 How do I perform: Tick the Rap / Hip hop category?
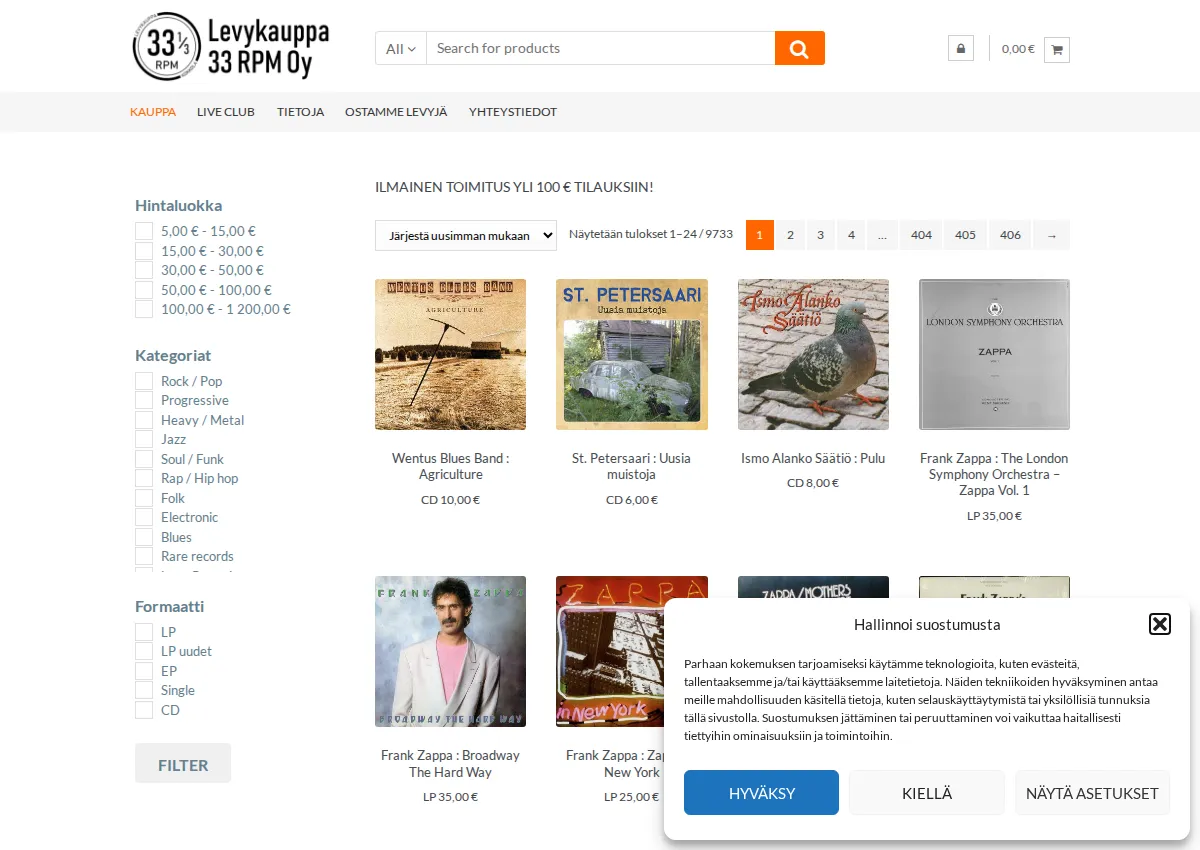(x=144, y=478)
